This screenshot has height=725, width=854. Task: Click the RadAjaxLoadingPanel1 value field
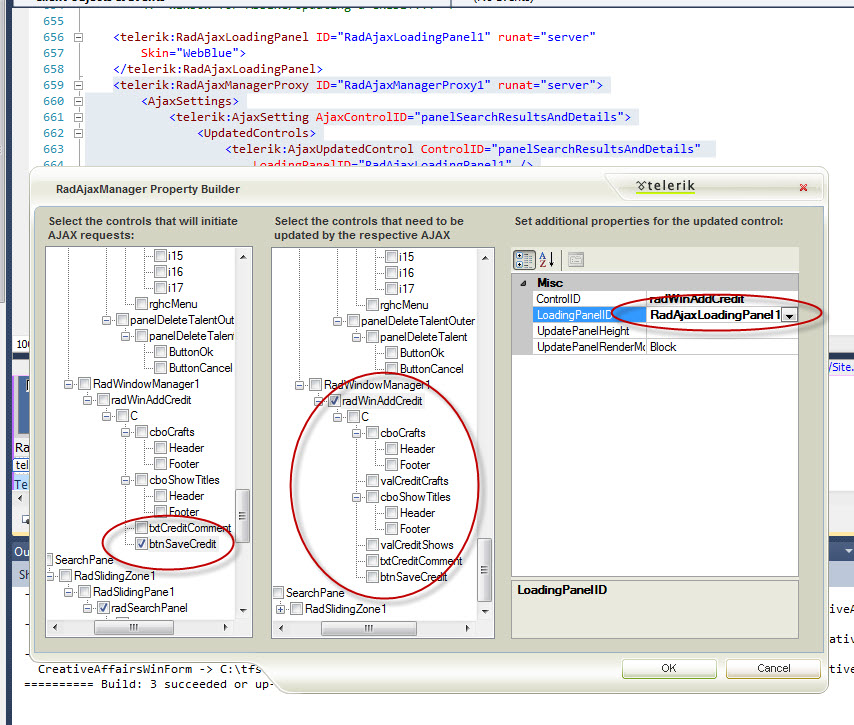click(714, 315)
